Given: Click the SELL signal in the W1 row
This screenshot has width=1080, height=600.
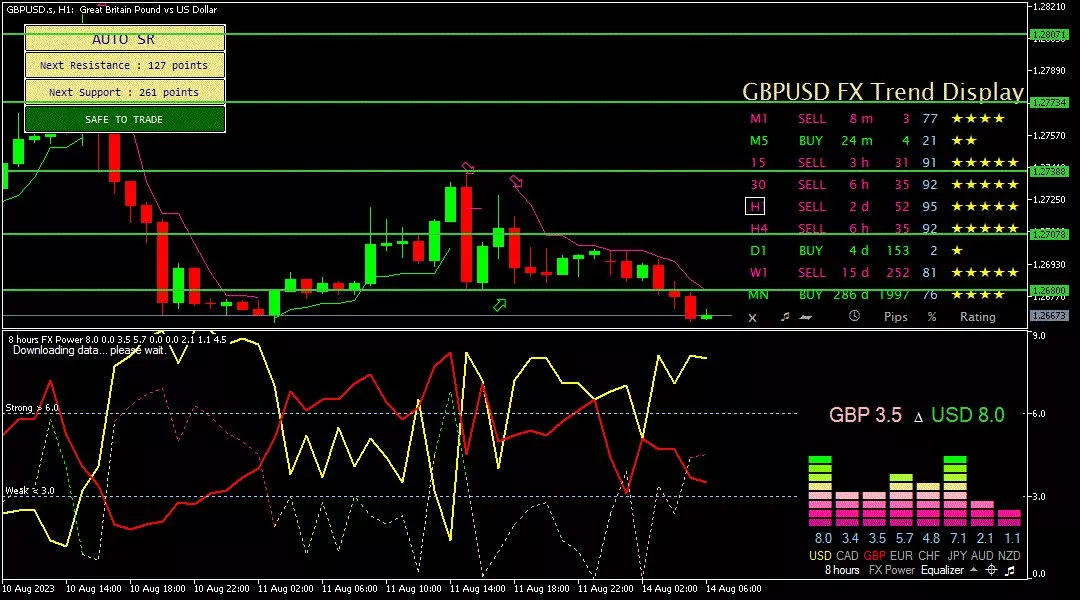Looking at the screenshot, I should pos(811,273).
